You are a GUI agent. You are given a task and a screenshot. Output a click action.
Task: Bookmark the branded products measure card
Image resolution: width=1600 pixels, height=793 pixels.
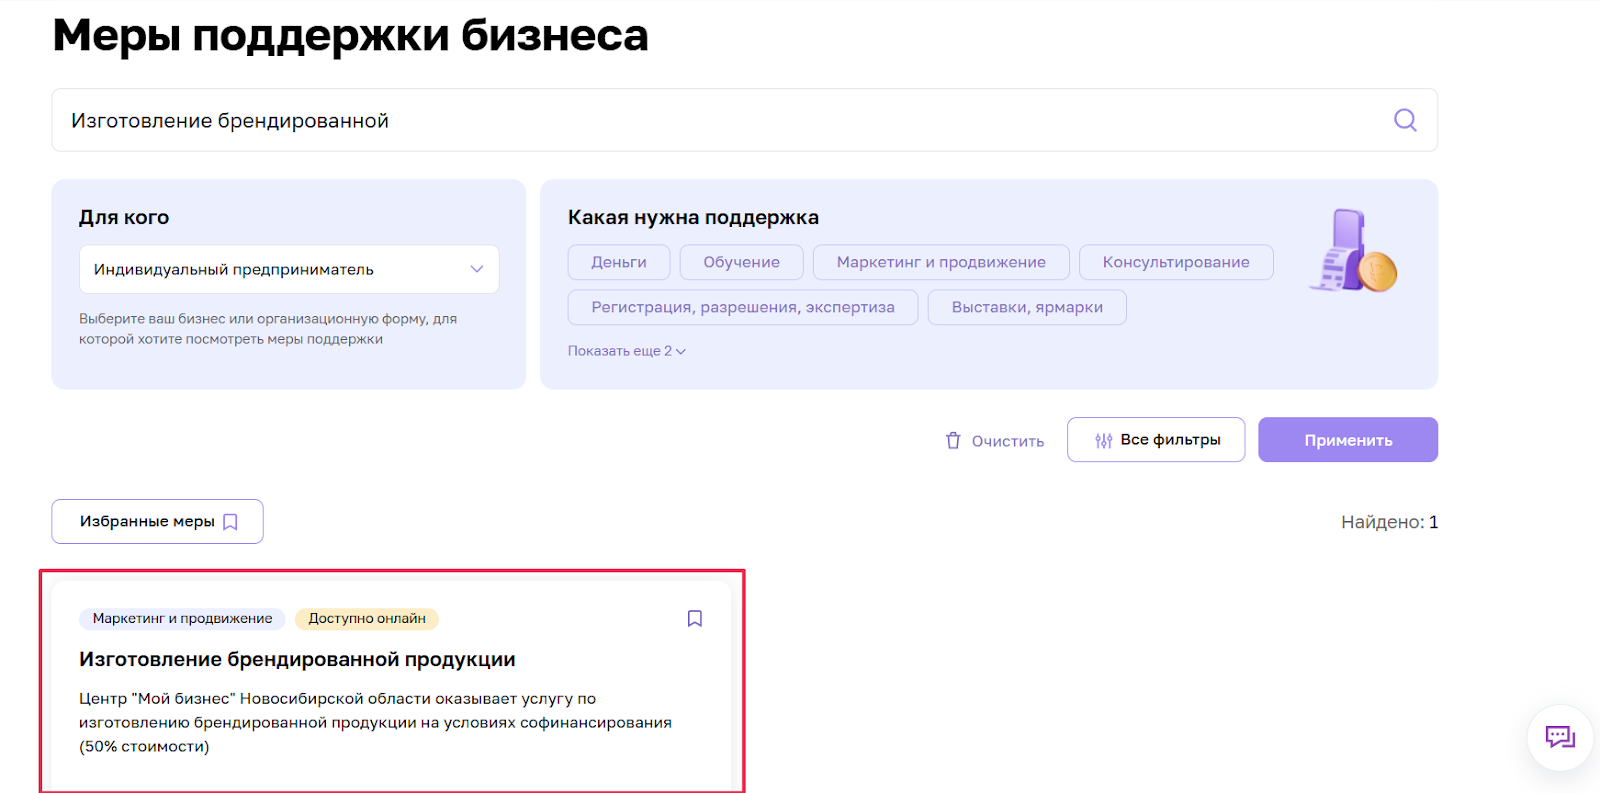tap(695, 619)
